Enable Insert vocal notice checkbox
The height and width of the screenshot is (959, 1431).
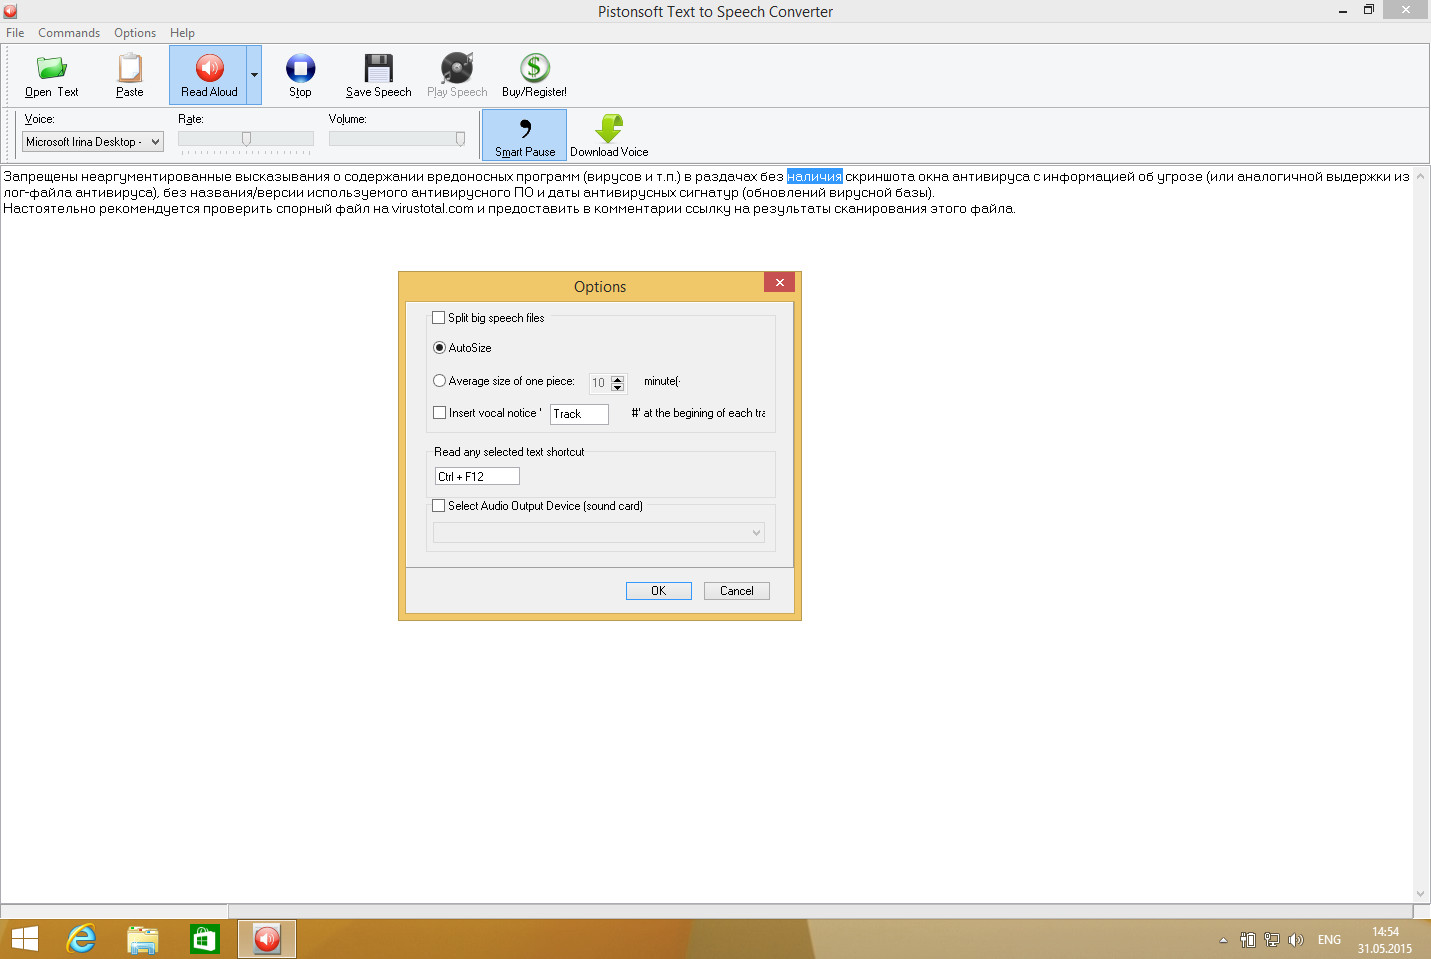[x=439, y=413]
